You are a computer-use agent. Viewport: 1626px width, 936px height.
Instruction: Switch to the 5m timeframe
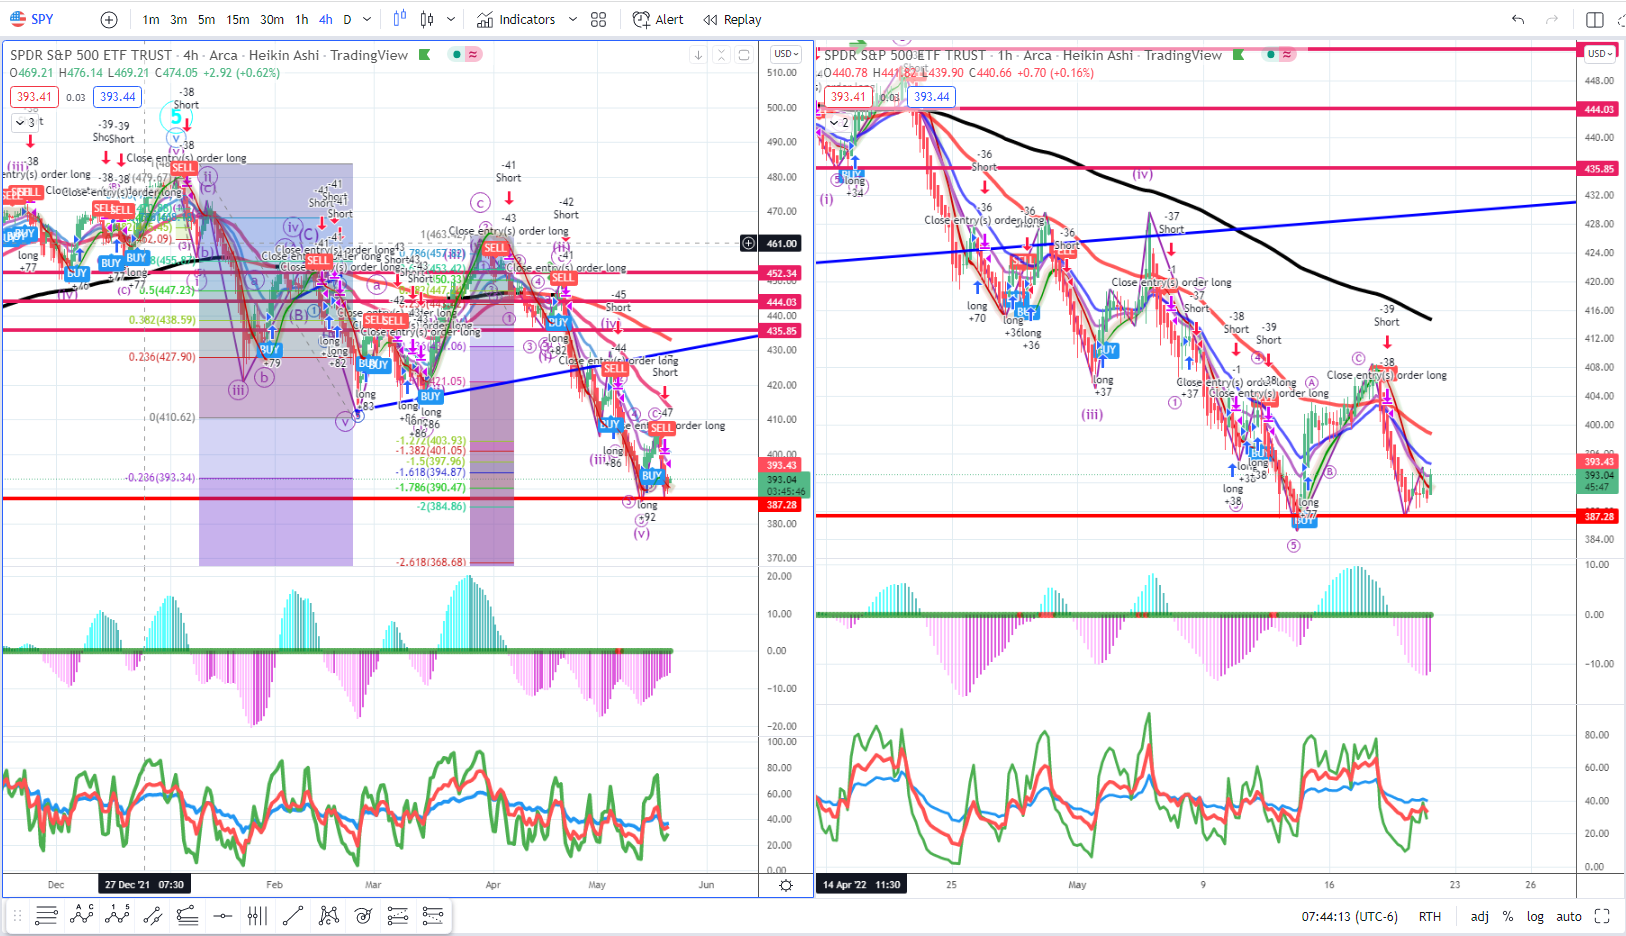point(206,20)
